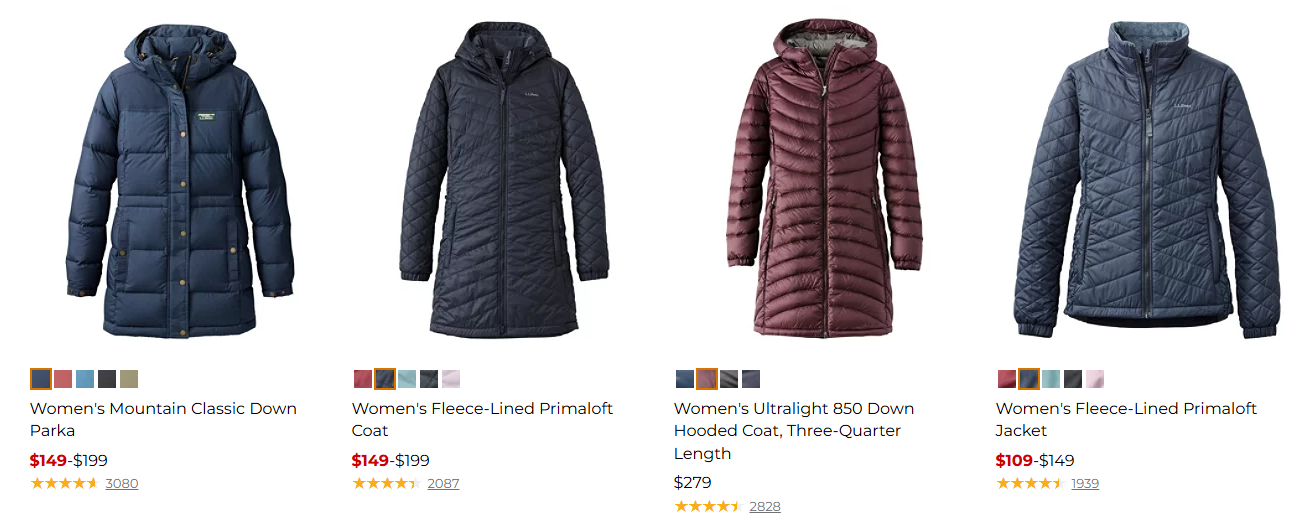Select the charcoal swatch for Mountain Classic Parka
Viewport: 1296px width, 515px height.
tap(107, 379)
